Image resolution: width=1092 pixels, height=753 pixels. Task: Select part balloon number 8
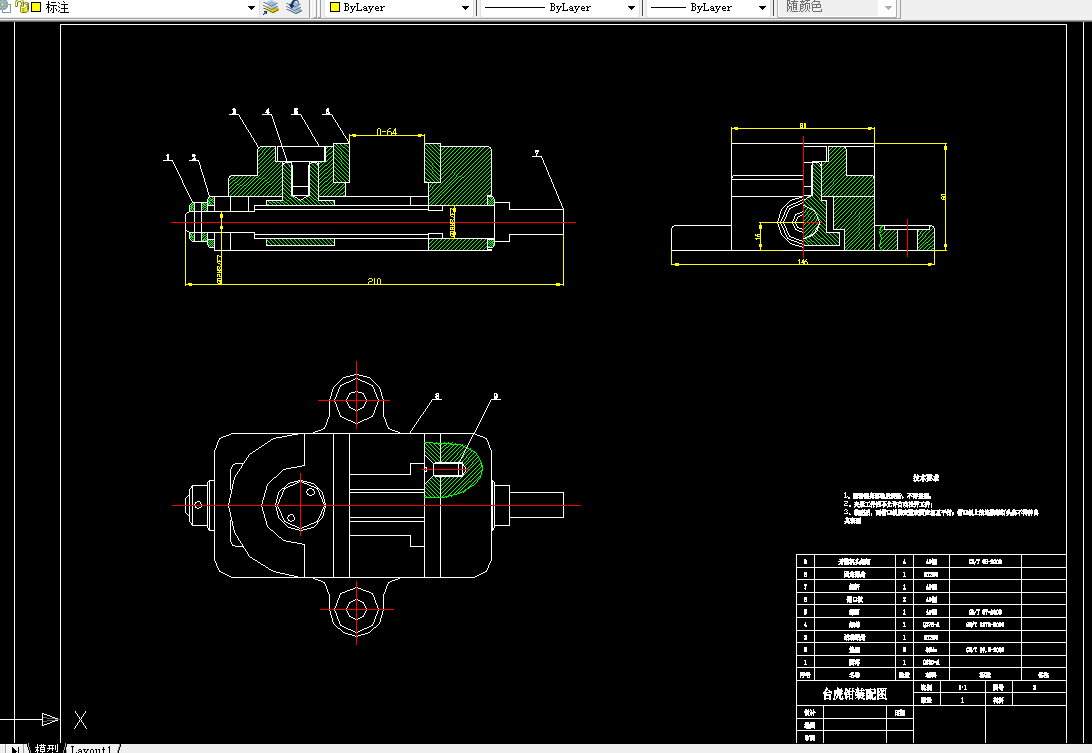[437, 396]
